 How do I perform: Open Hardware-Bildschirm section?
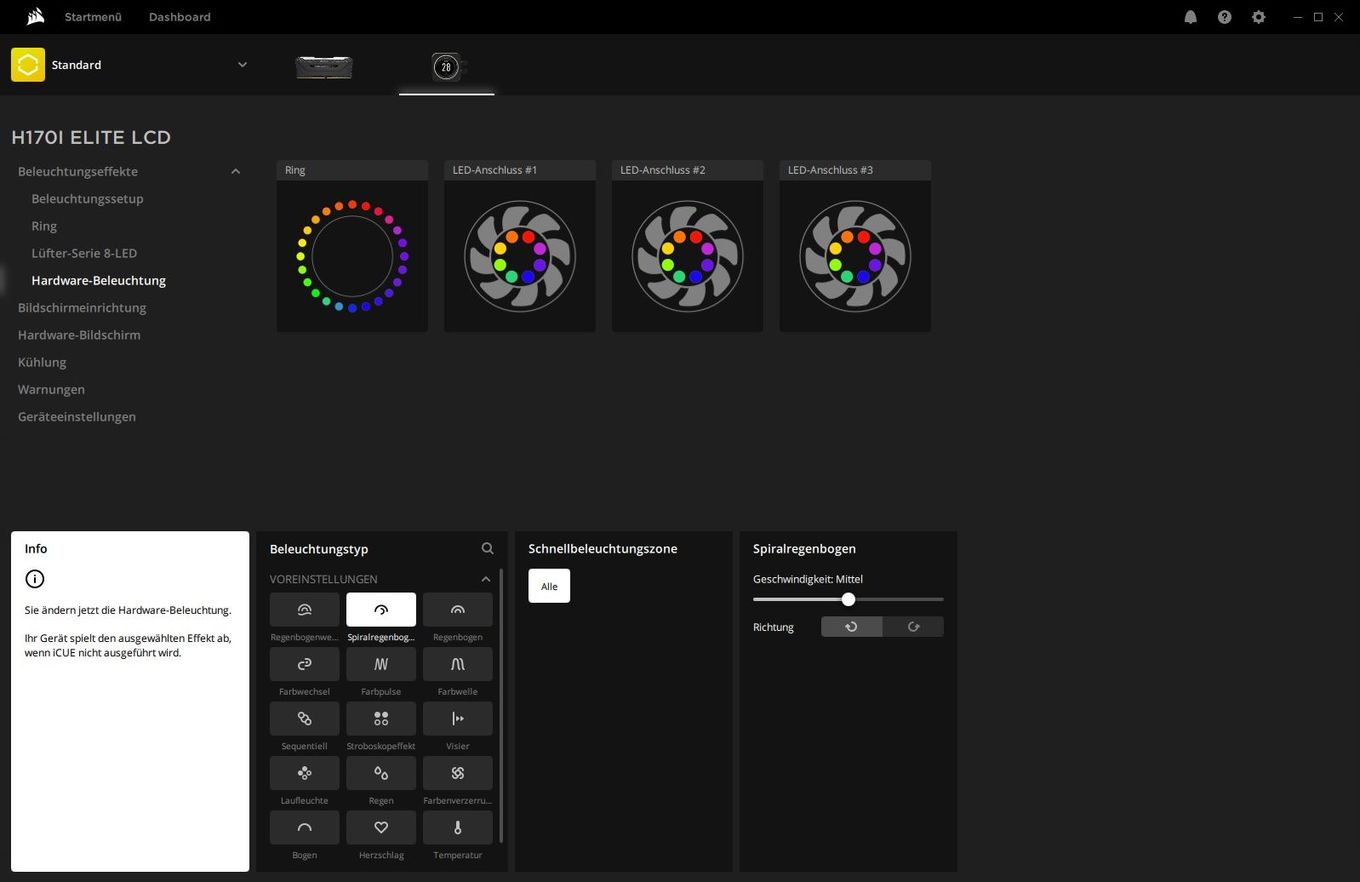click(x=79, y=335)
